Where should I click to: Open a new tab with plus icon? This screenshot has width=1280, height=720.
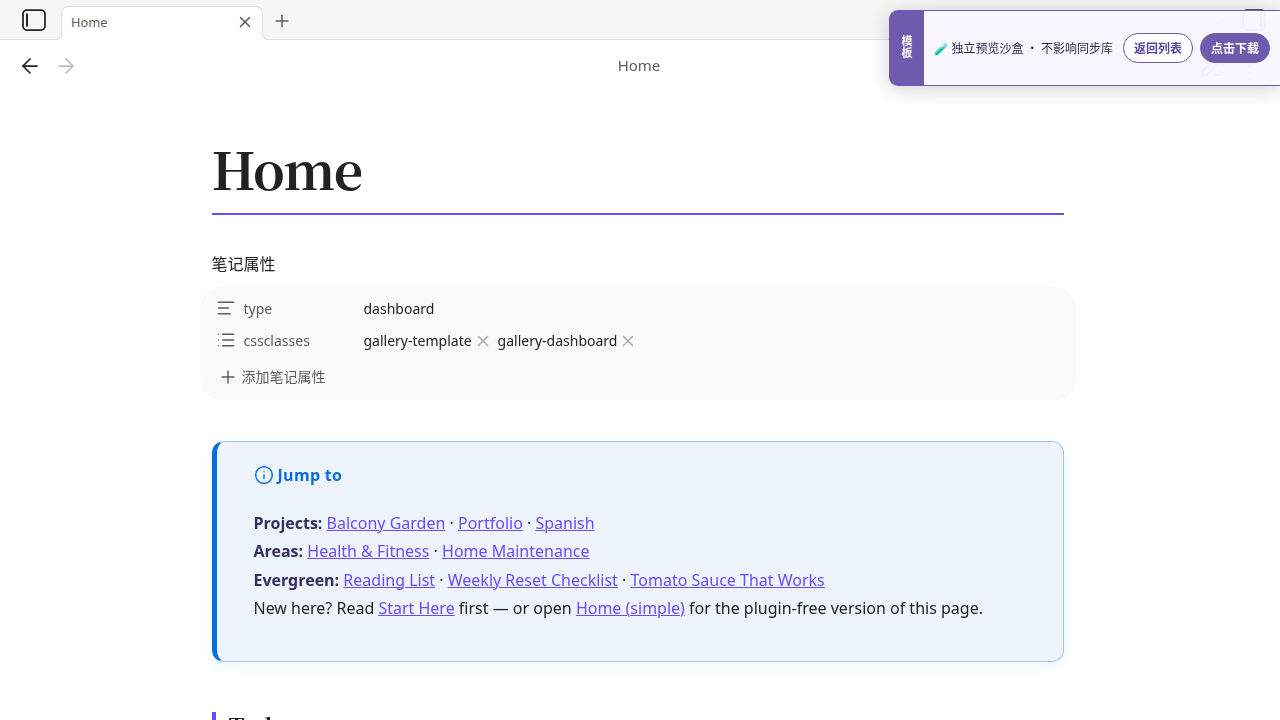coord(282,21)
